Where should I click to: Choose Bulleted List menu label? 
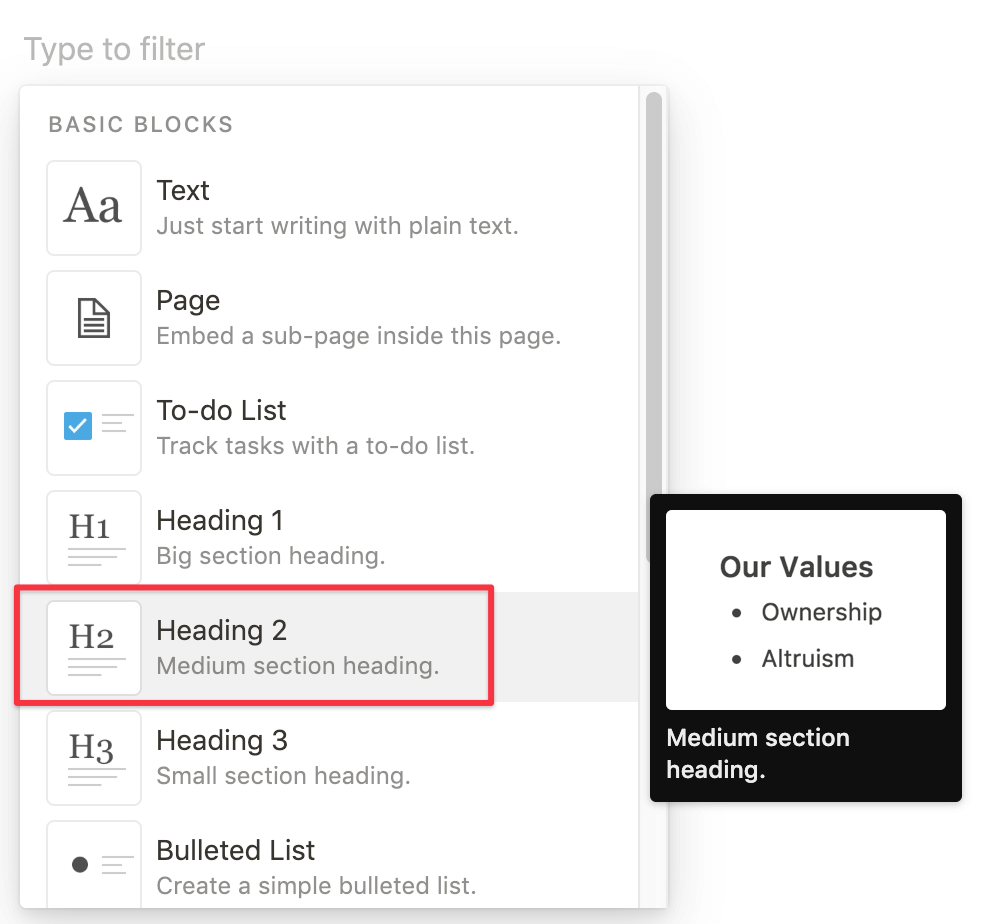coord(236,851)
